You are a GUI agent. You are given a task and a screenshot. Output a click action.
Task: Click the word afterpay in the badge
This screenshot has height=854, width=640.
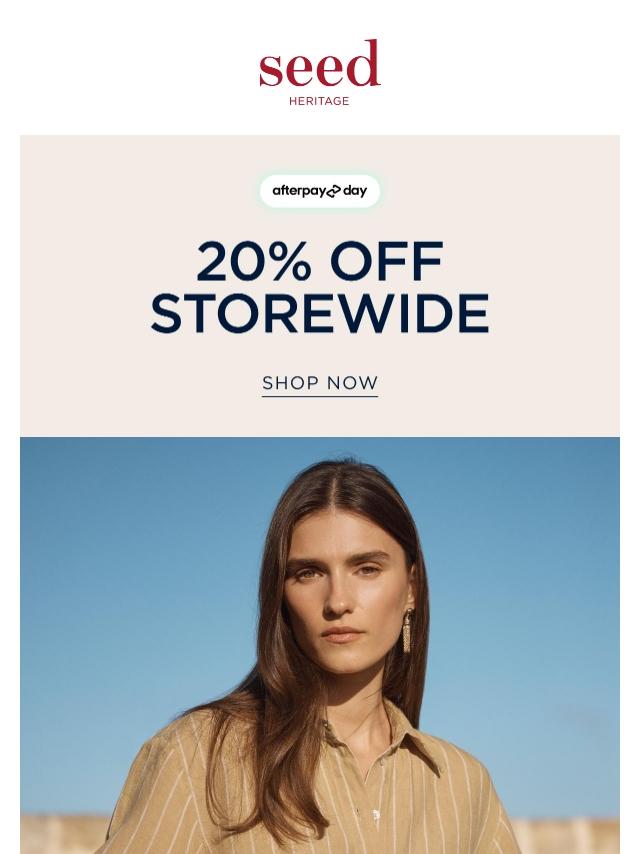[x=298, y=191]
